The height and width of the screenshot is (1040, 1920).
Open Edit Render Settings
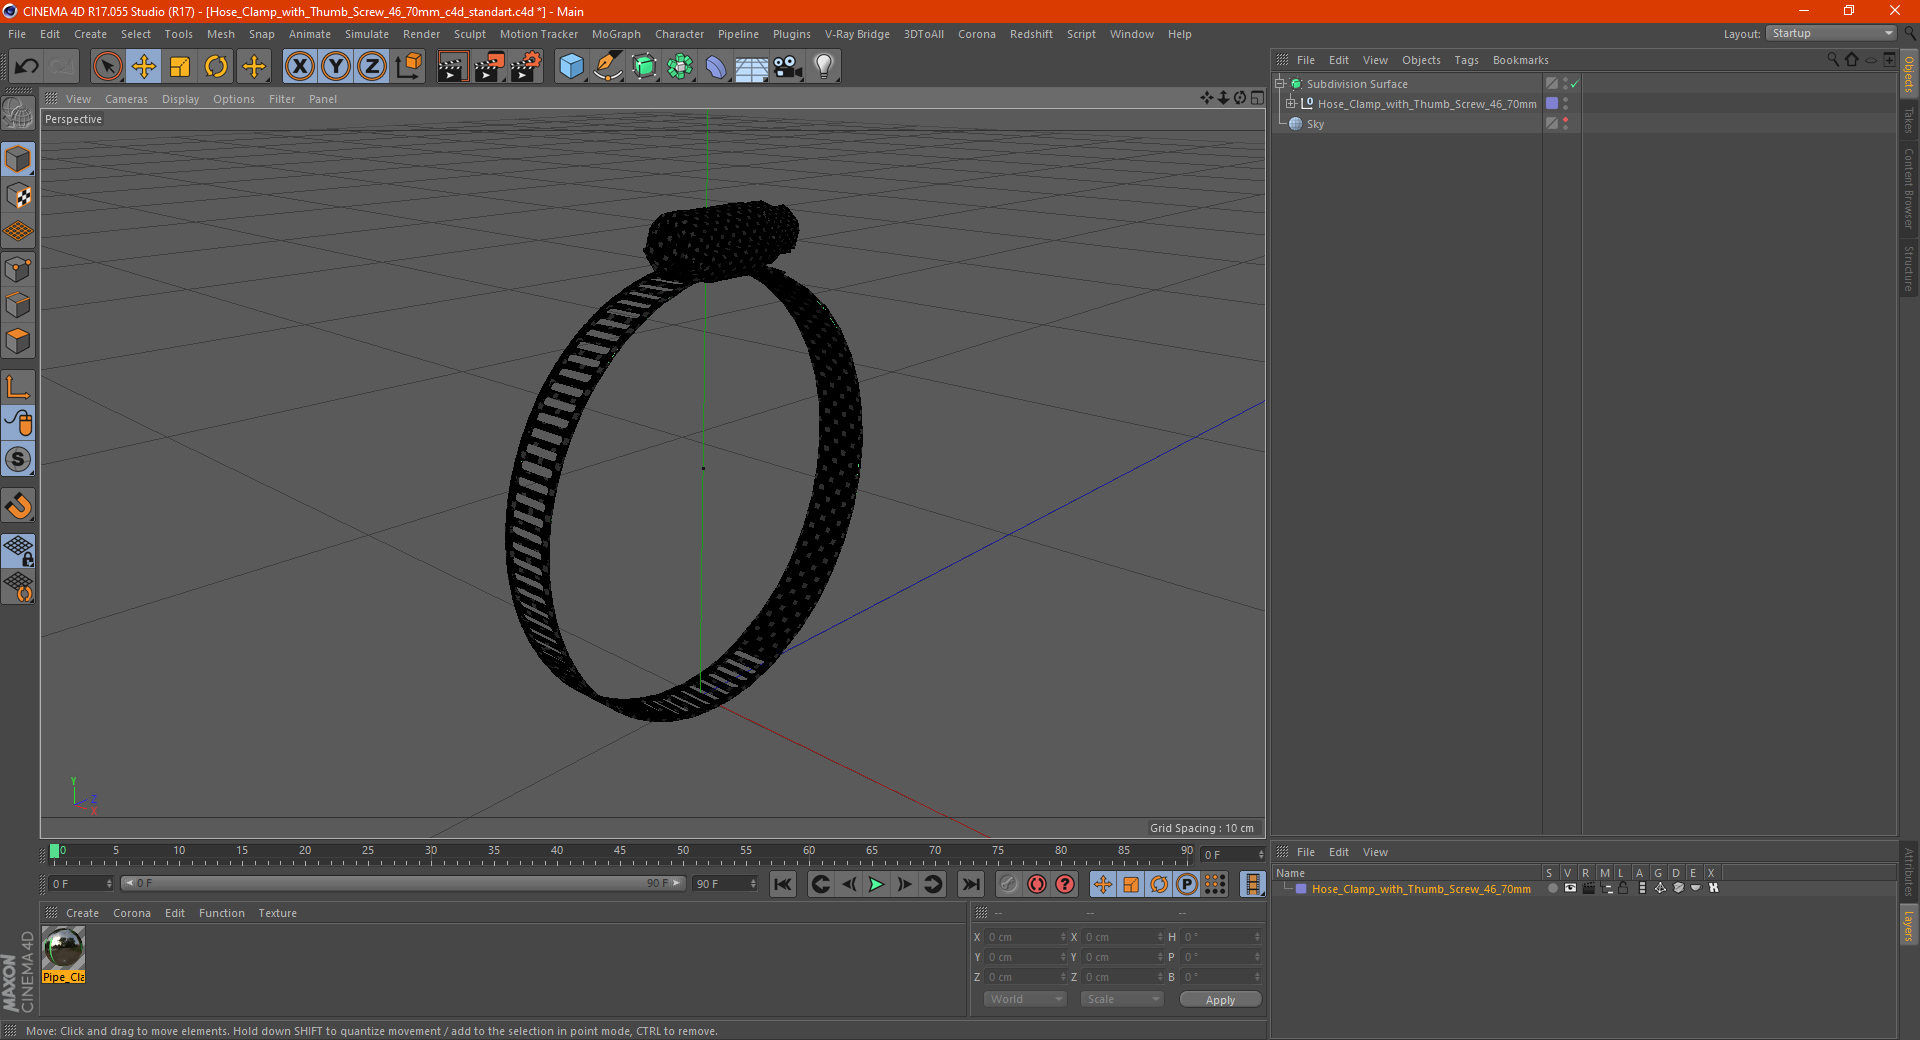click(x=526, y=67)
